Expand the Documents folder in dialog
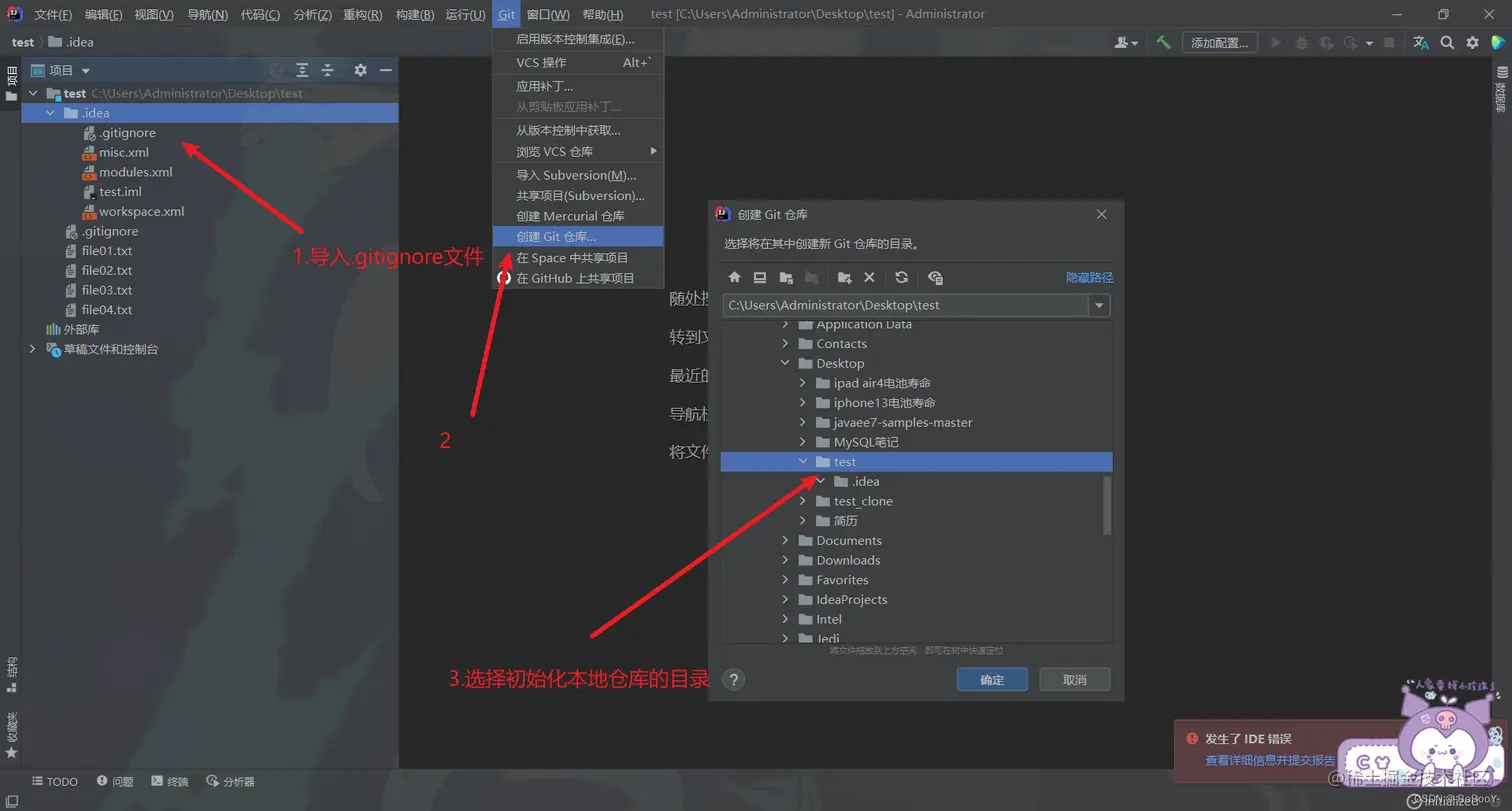The width and height of the screenshot is (1512, 811). (x=786, y=541)
